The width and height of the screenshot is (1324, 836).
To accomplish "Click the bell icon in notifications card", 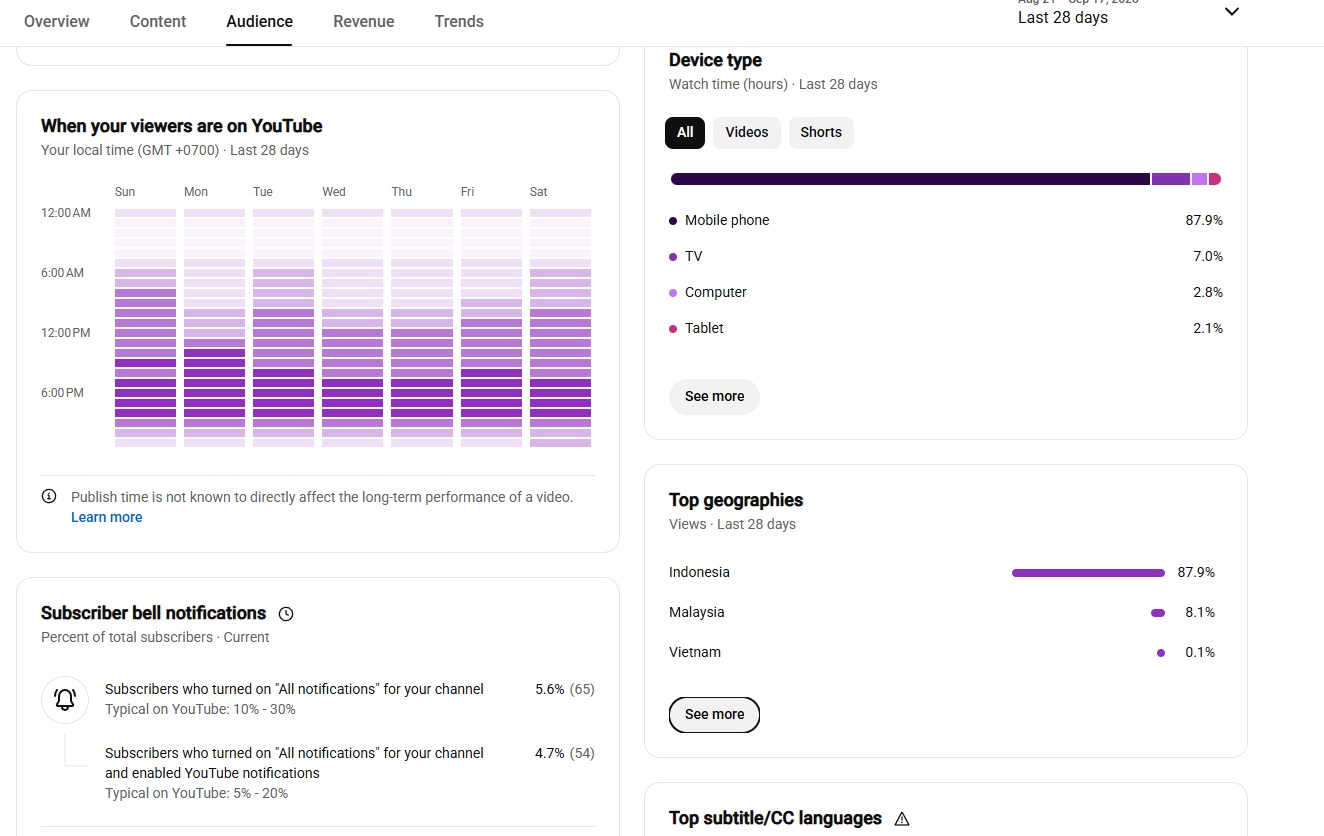I will [65, 700].
